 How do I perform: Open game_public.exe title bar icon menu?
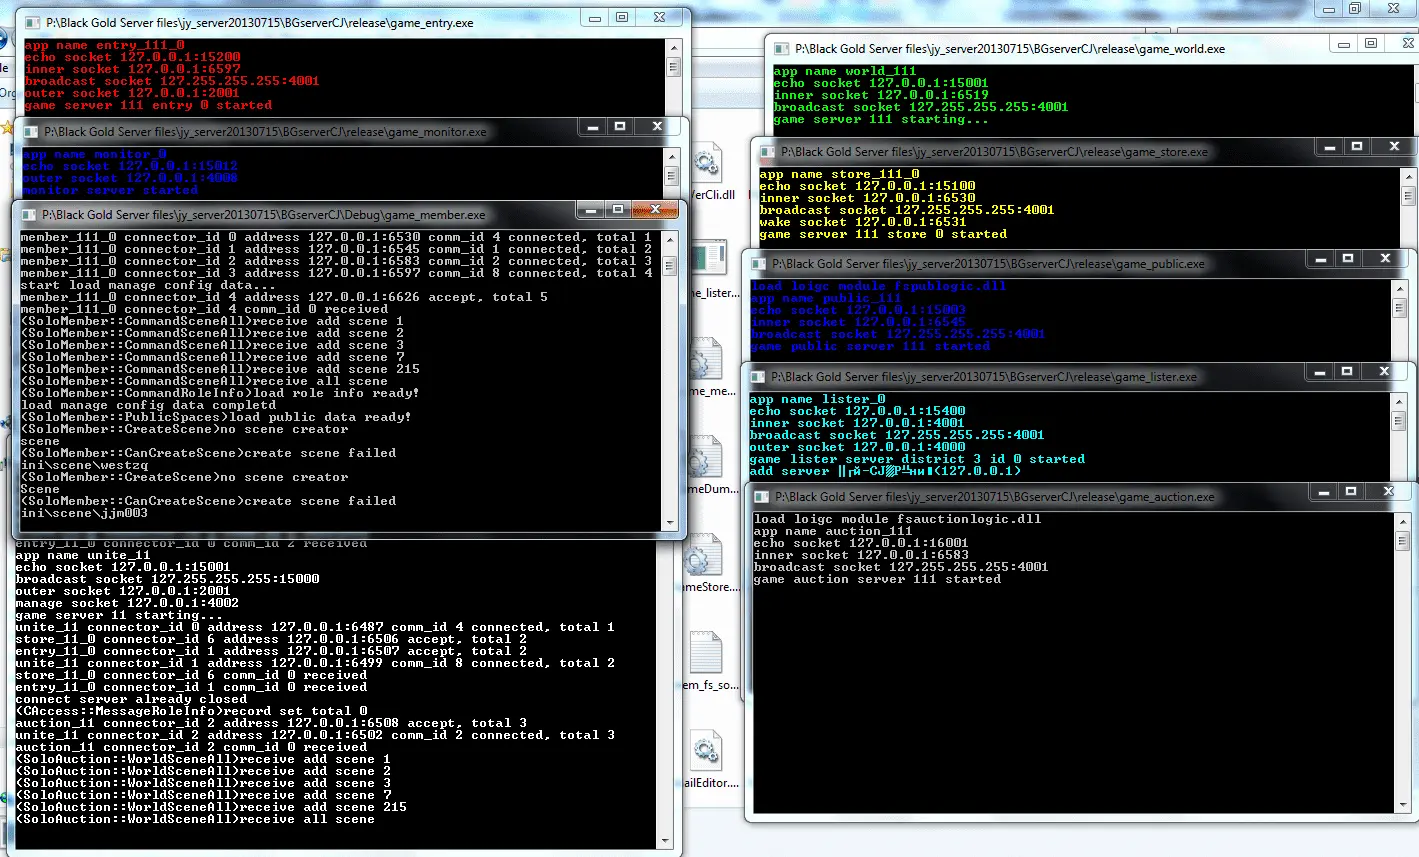pyautogui.click(x=758, y=264)
